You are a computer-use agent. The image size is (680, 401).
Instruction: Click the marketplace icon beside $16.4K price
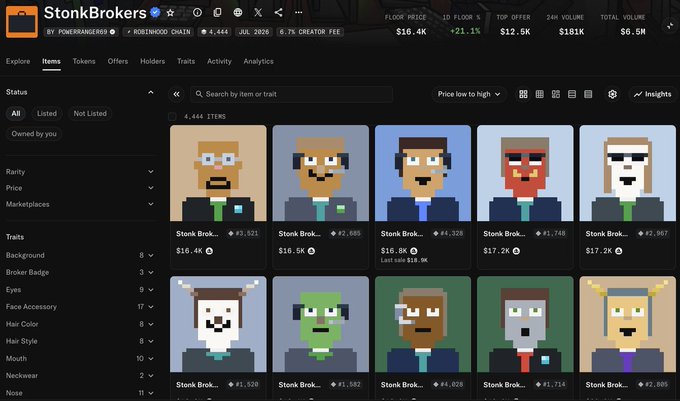point(209,251)
